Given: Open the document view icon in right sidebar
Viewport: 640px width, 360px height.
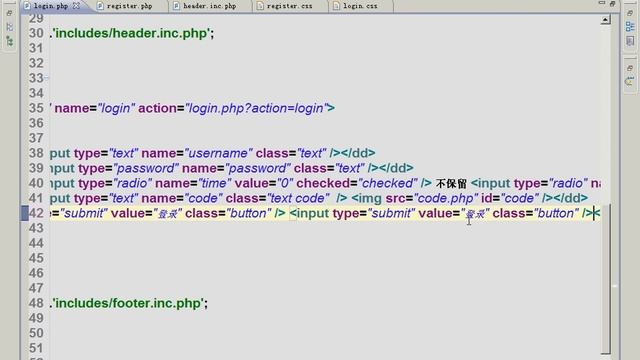Looking at the screenshot, I should point(630,41).
